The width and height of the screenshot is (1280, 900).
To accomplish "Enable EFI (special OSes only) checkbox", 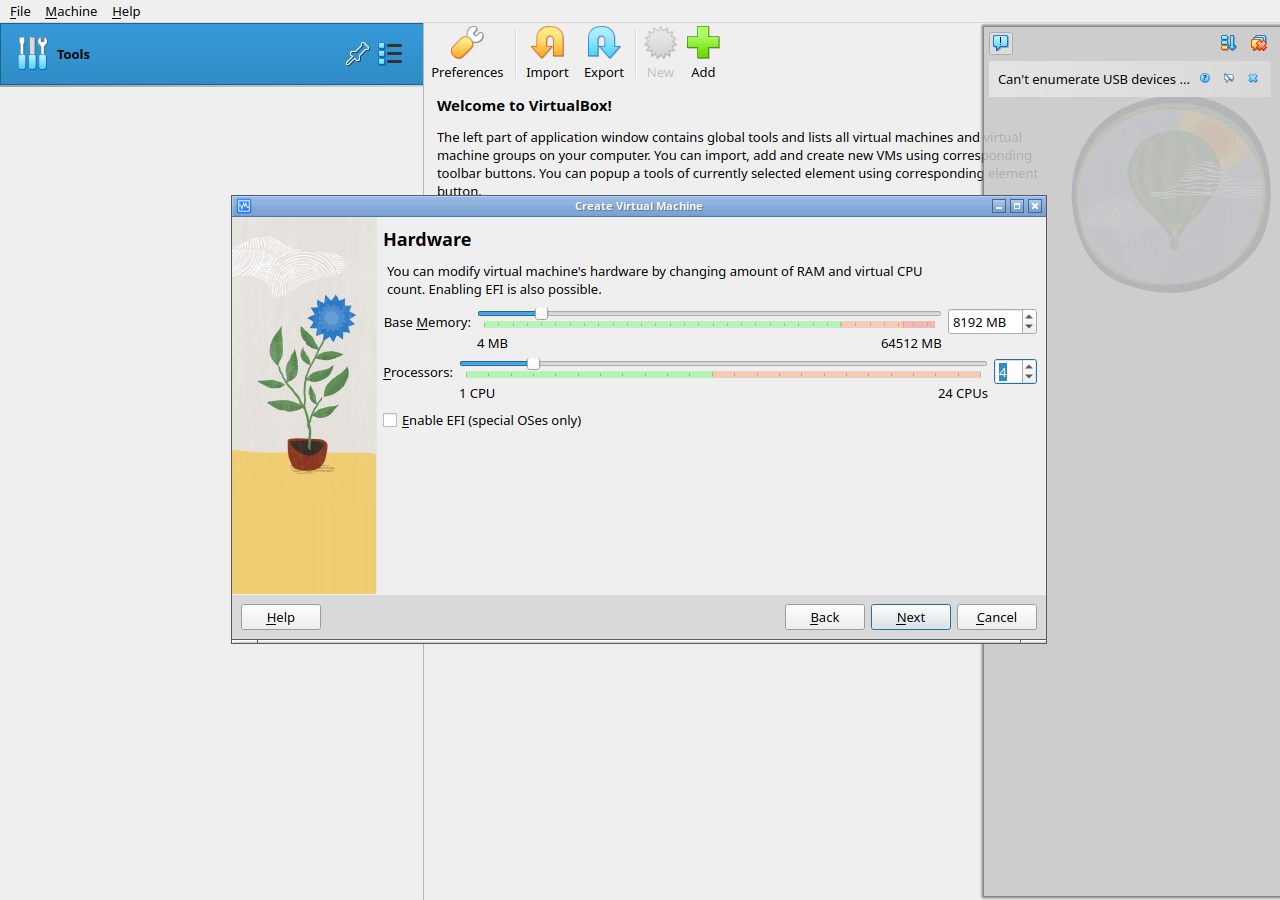I will [390, 421].
